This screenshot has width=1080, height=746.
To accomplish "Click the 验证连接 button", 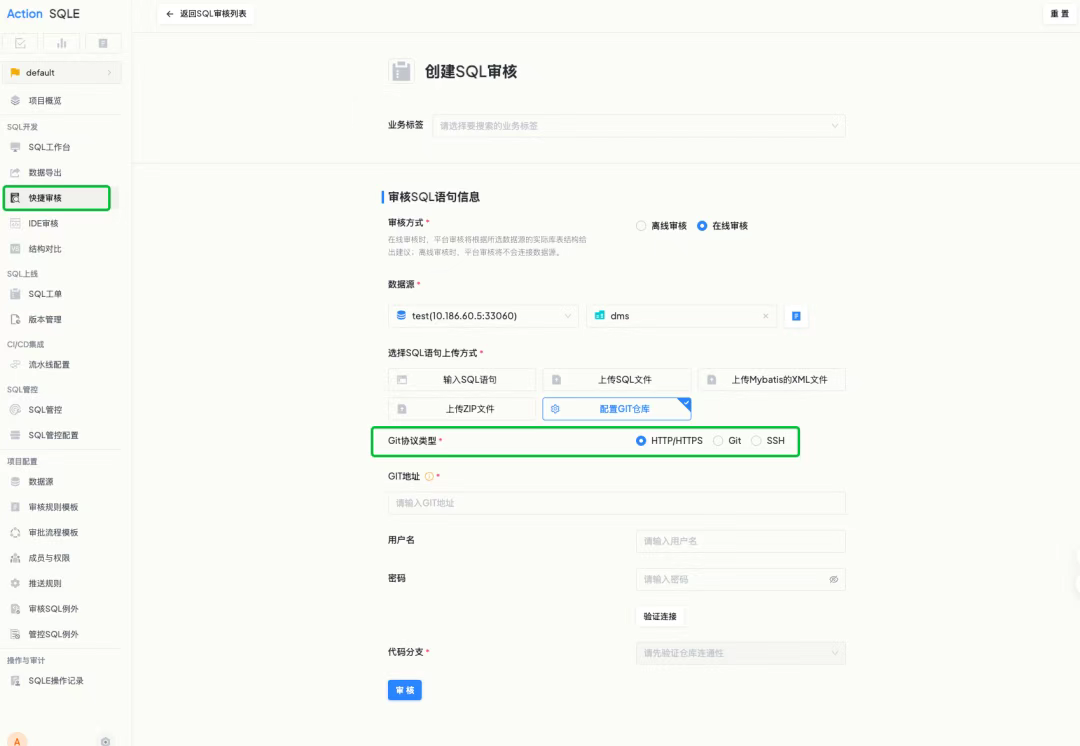I will coord(660,617).
